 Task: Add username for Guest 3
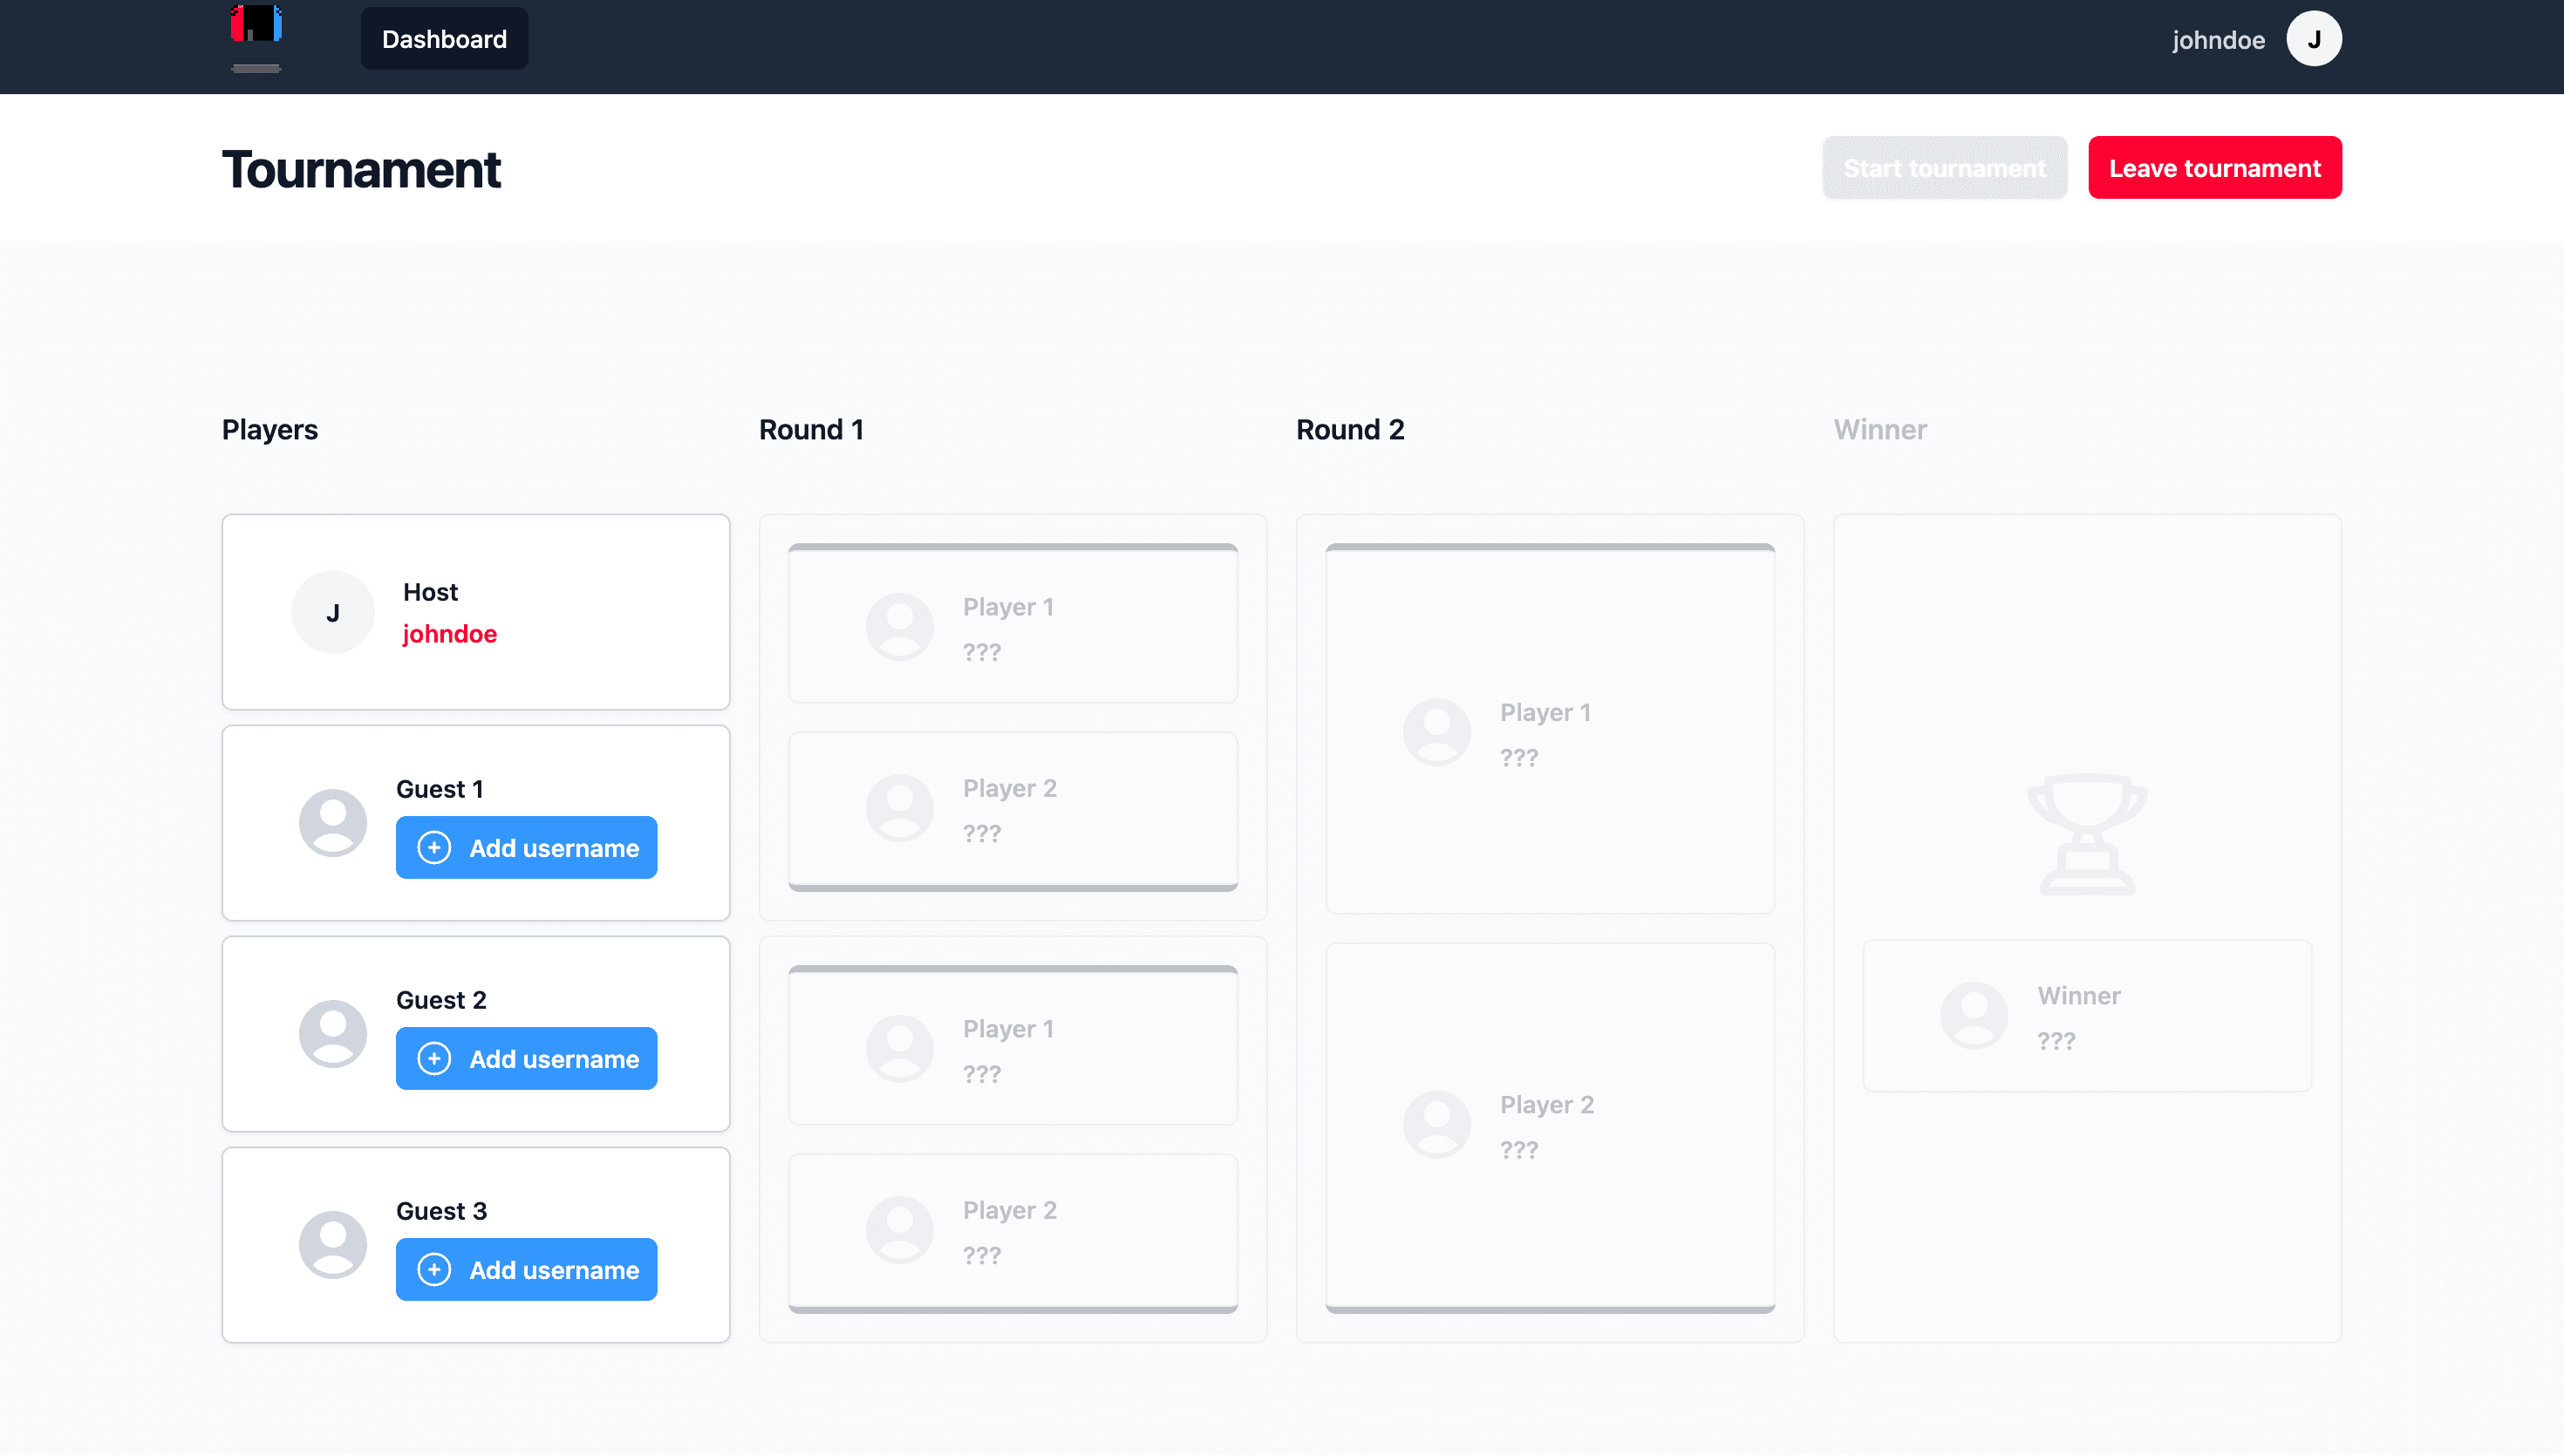[x=527, y=1270]
